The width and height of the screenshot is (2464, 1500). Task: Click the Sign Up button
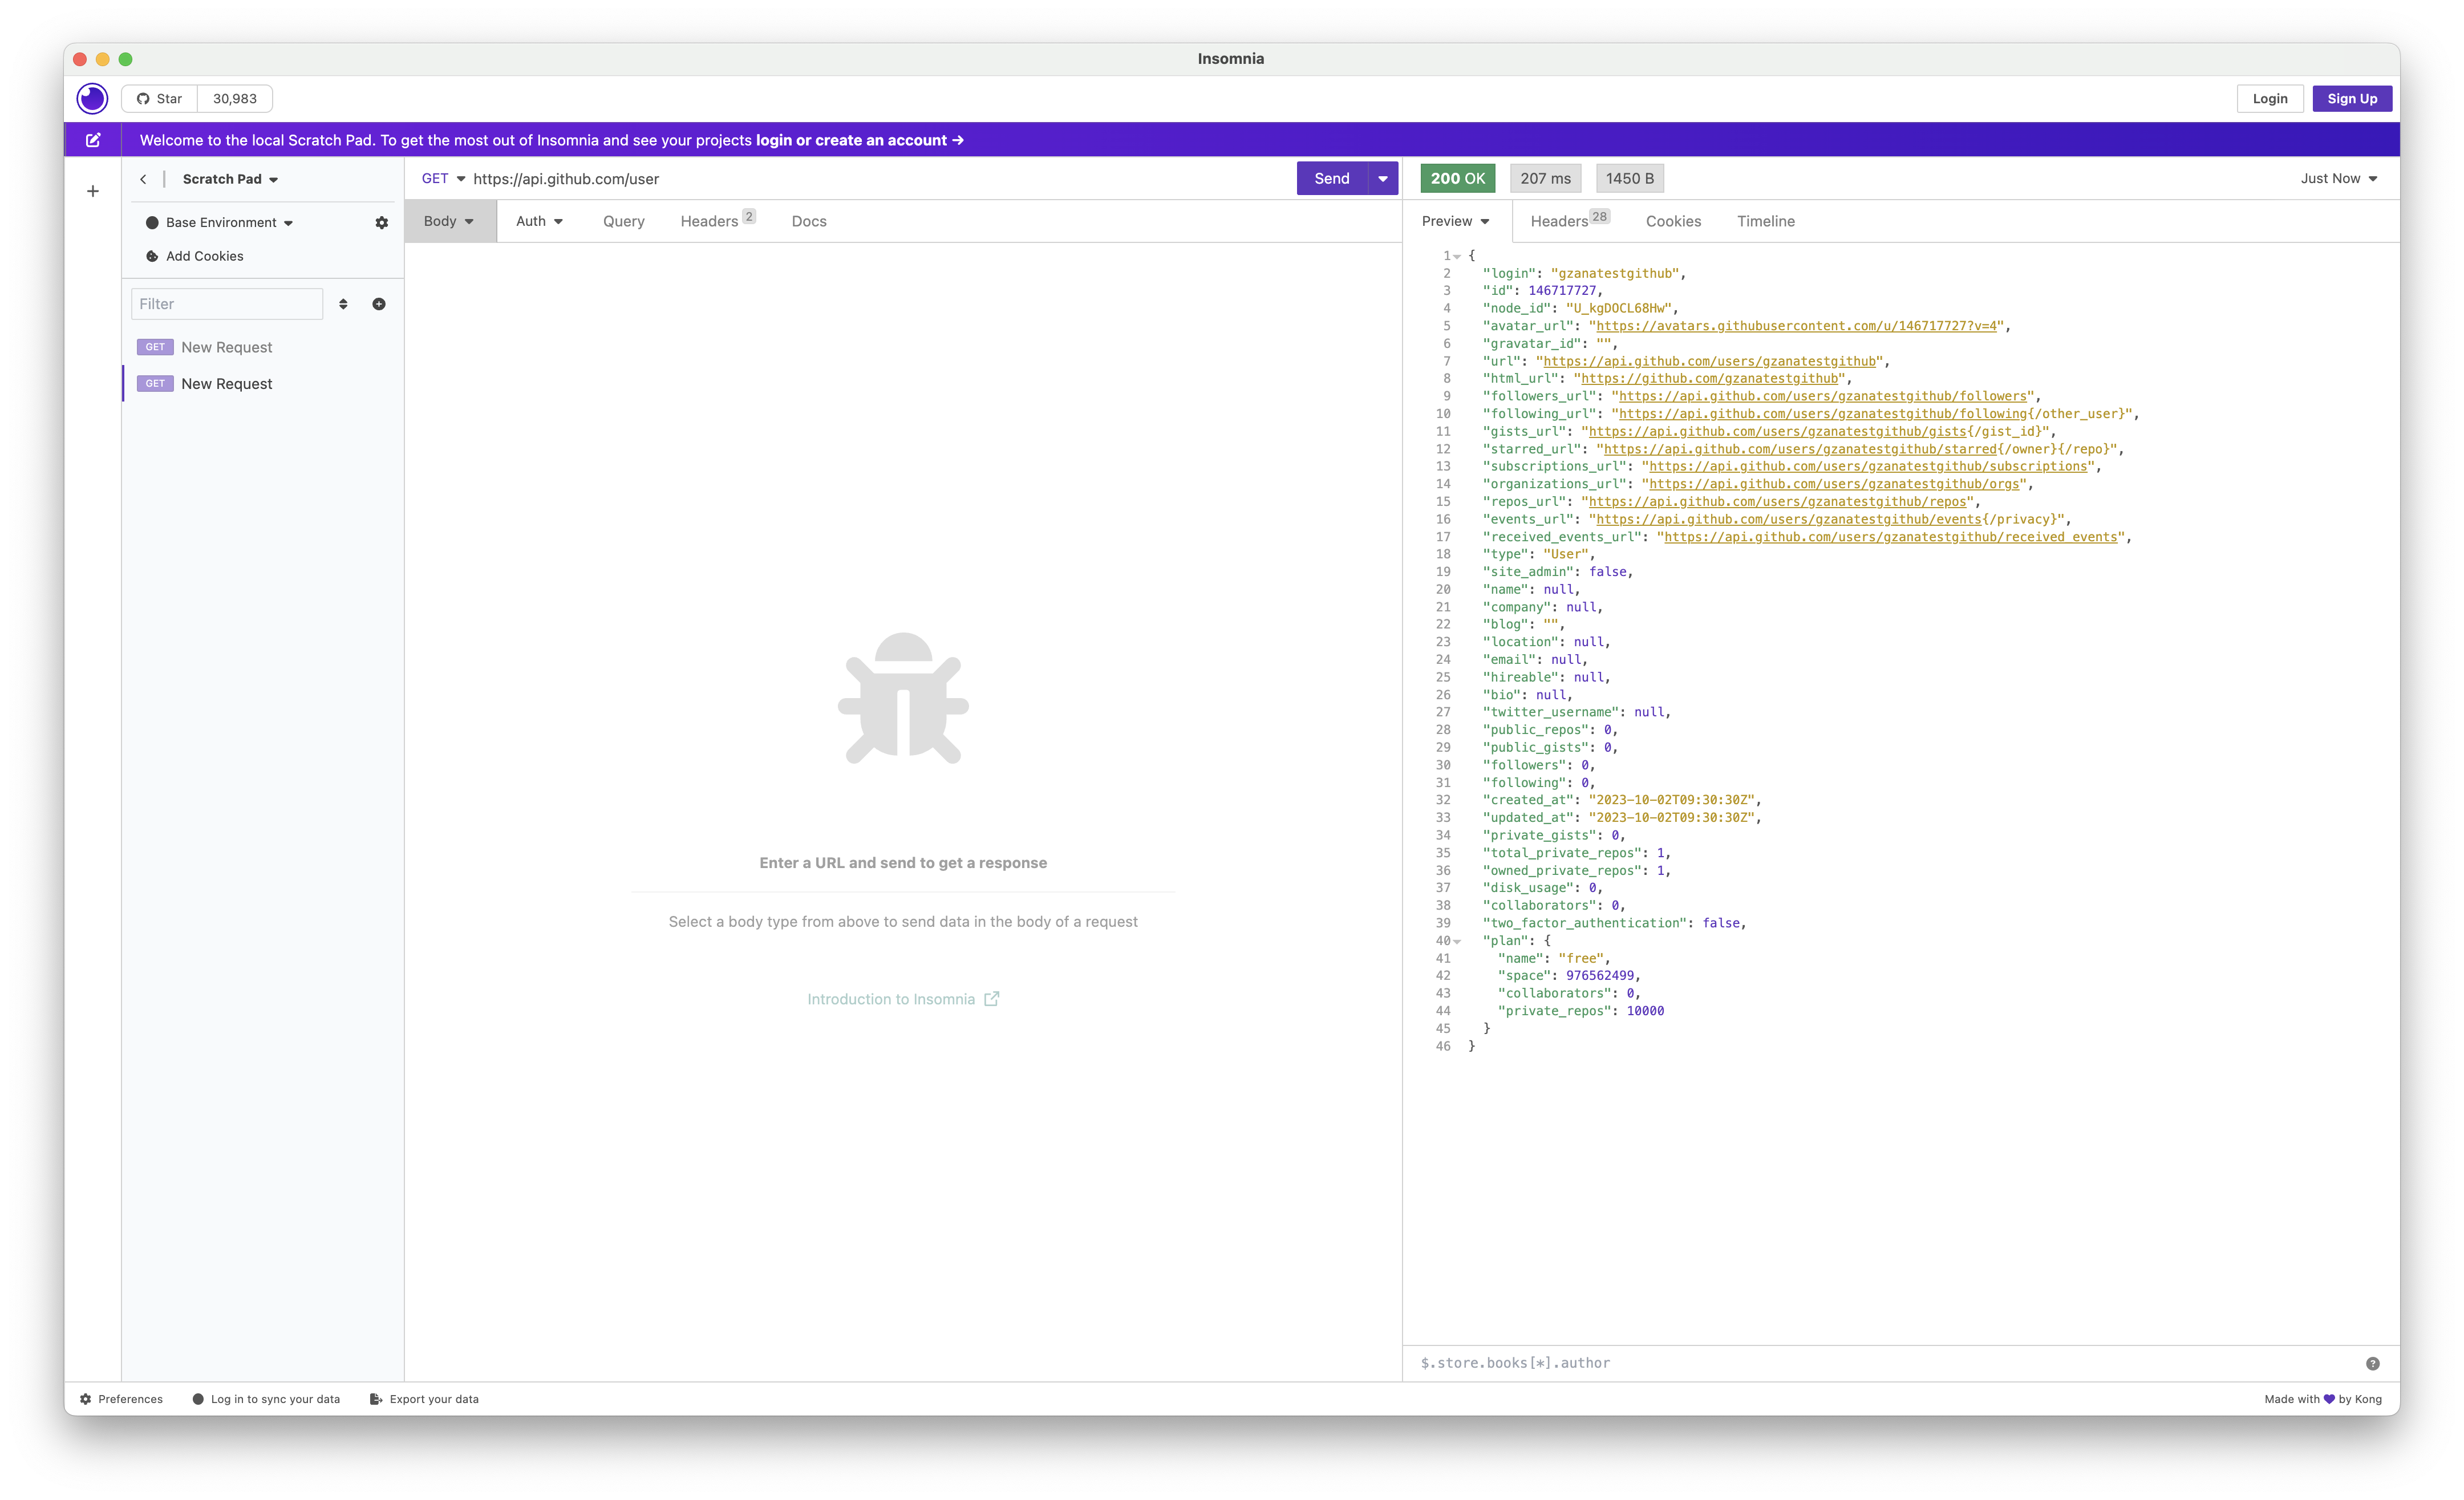[x=2351, y=98]
